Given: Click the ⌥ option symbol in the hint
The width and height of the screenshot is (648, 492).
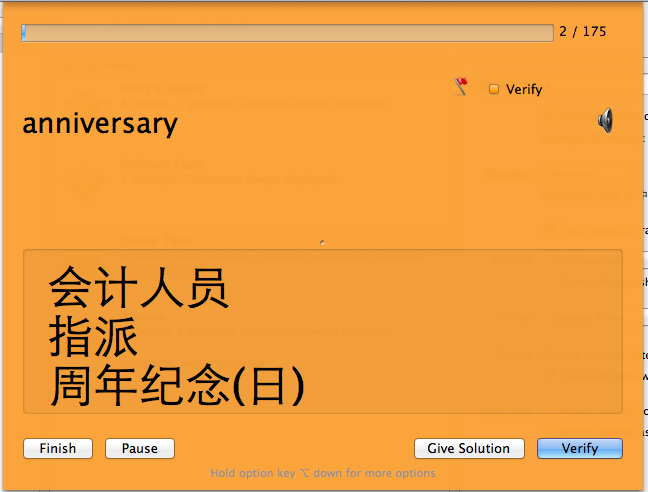Looking at the screenshot, I should 305,473.
